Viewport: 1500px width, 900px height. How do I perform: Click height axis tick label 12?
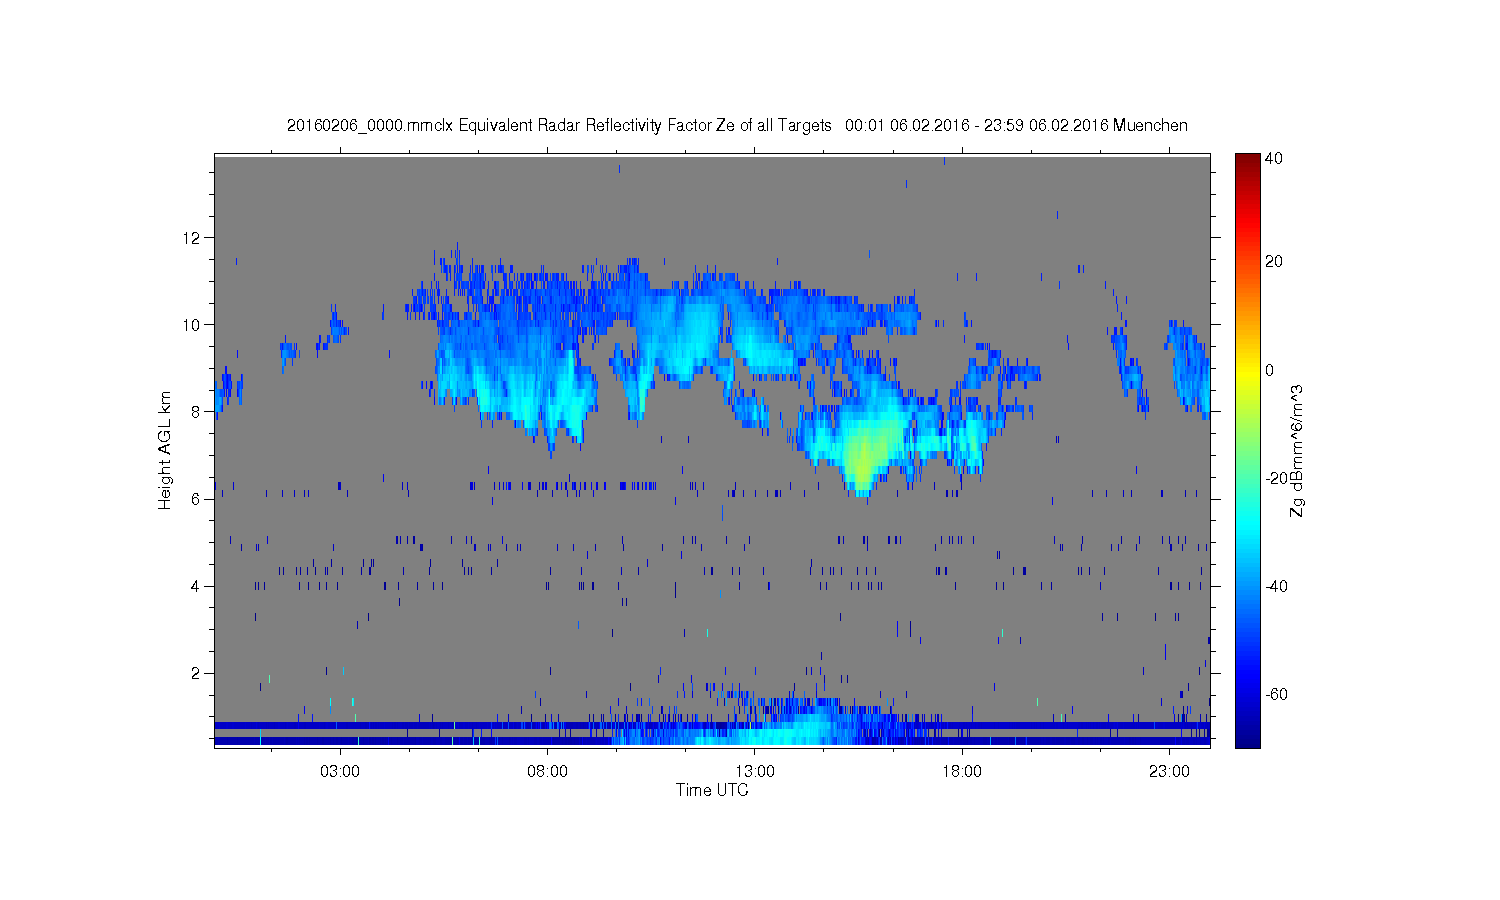[x=193, y=238]
